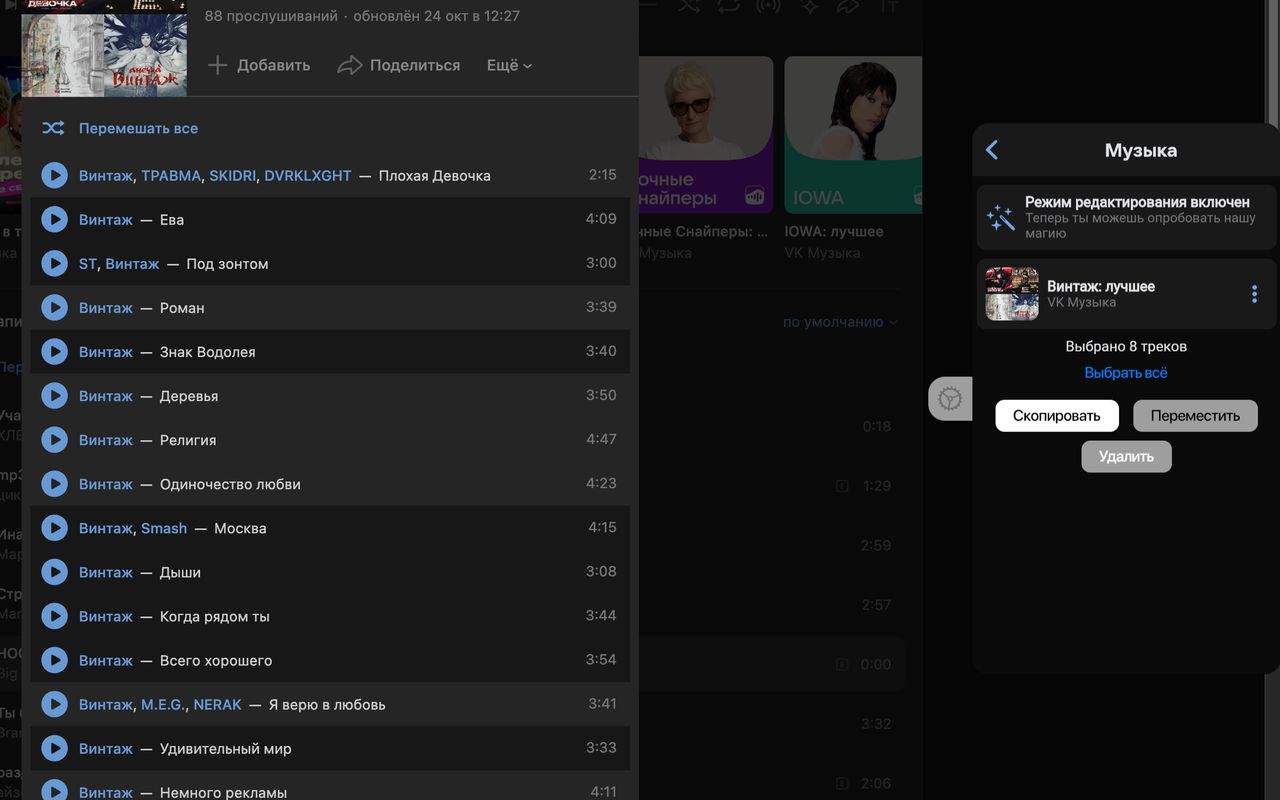
Task: Click the track title Религия
Action: coord(188,440)
